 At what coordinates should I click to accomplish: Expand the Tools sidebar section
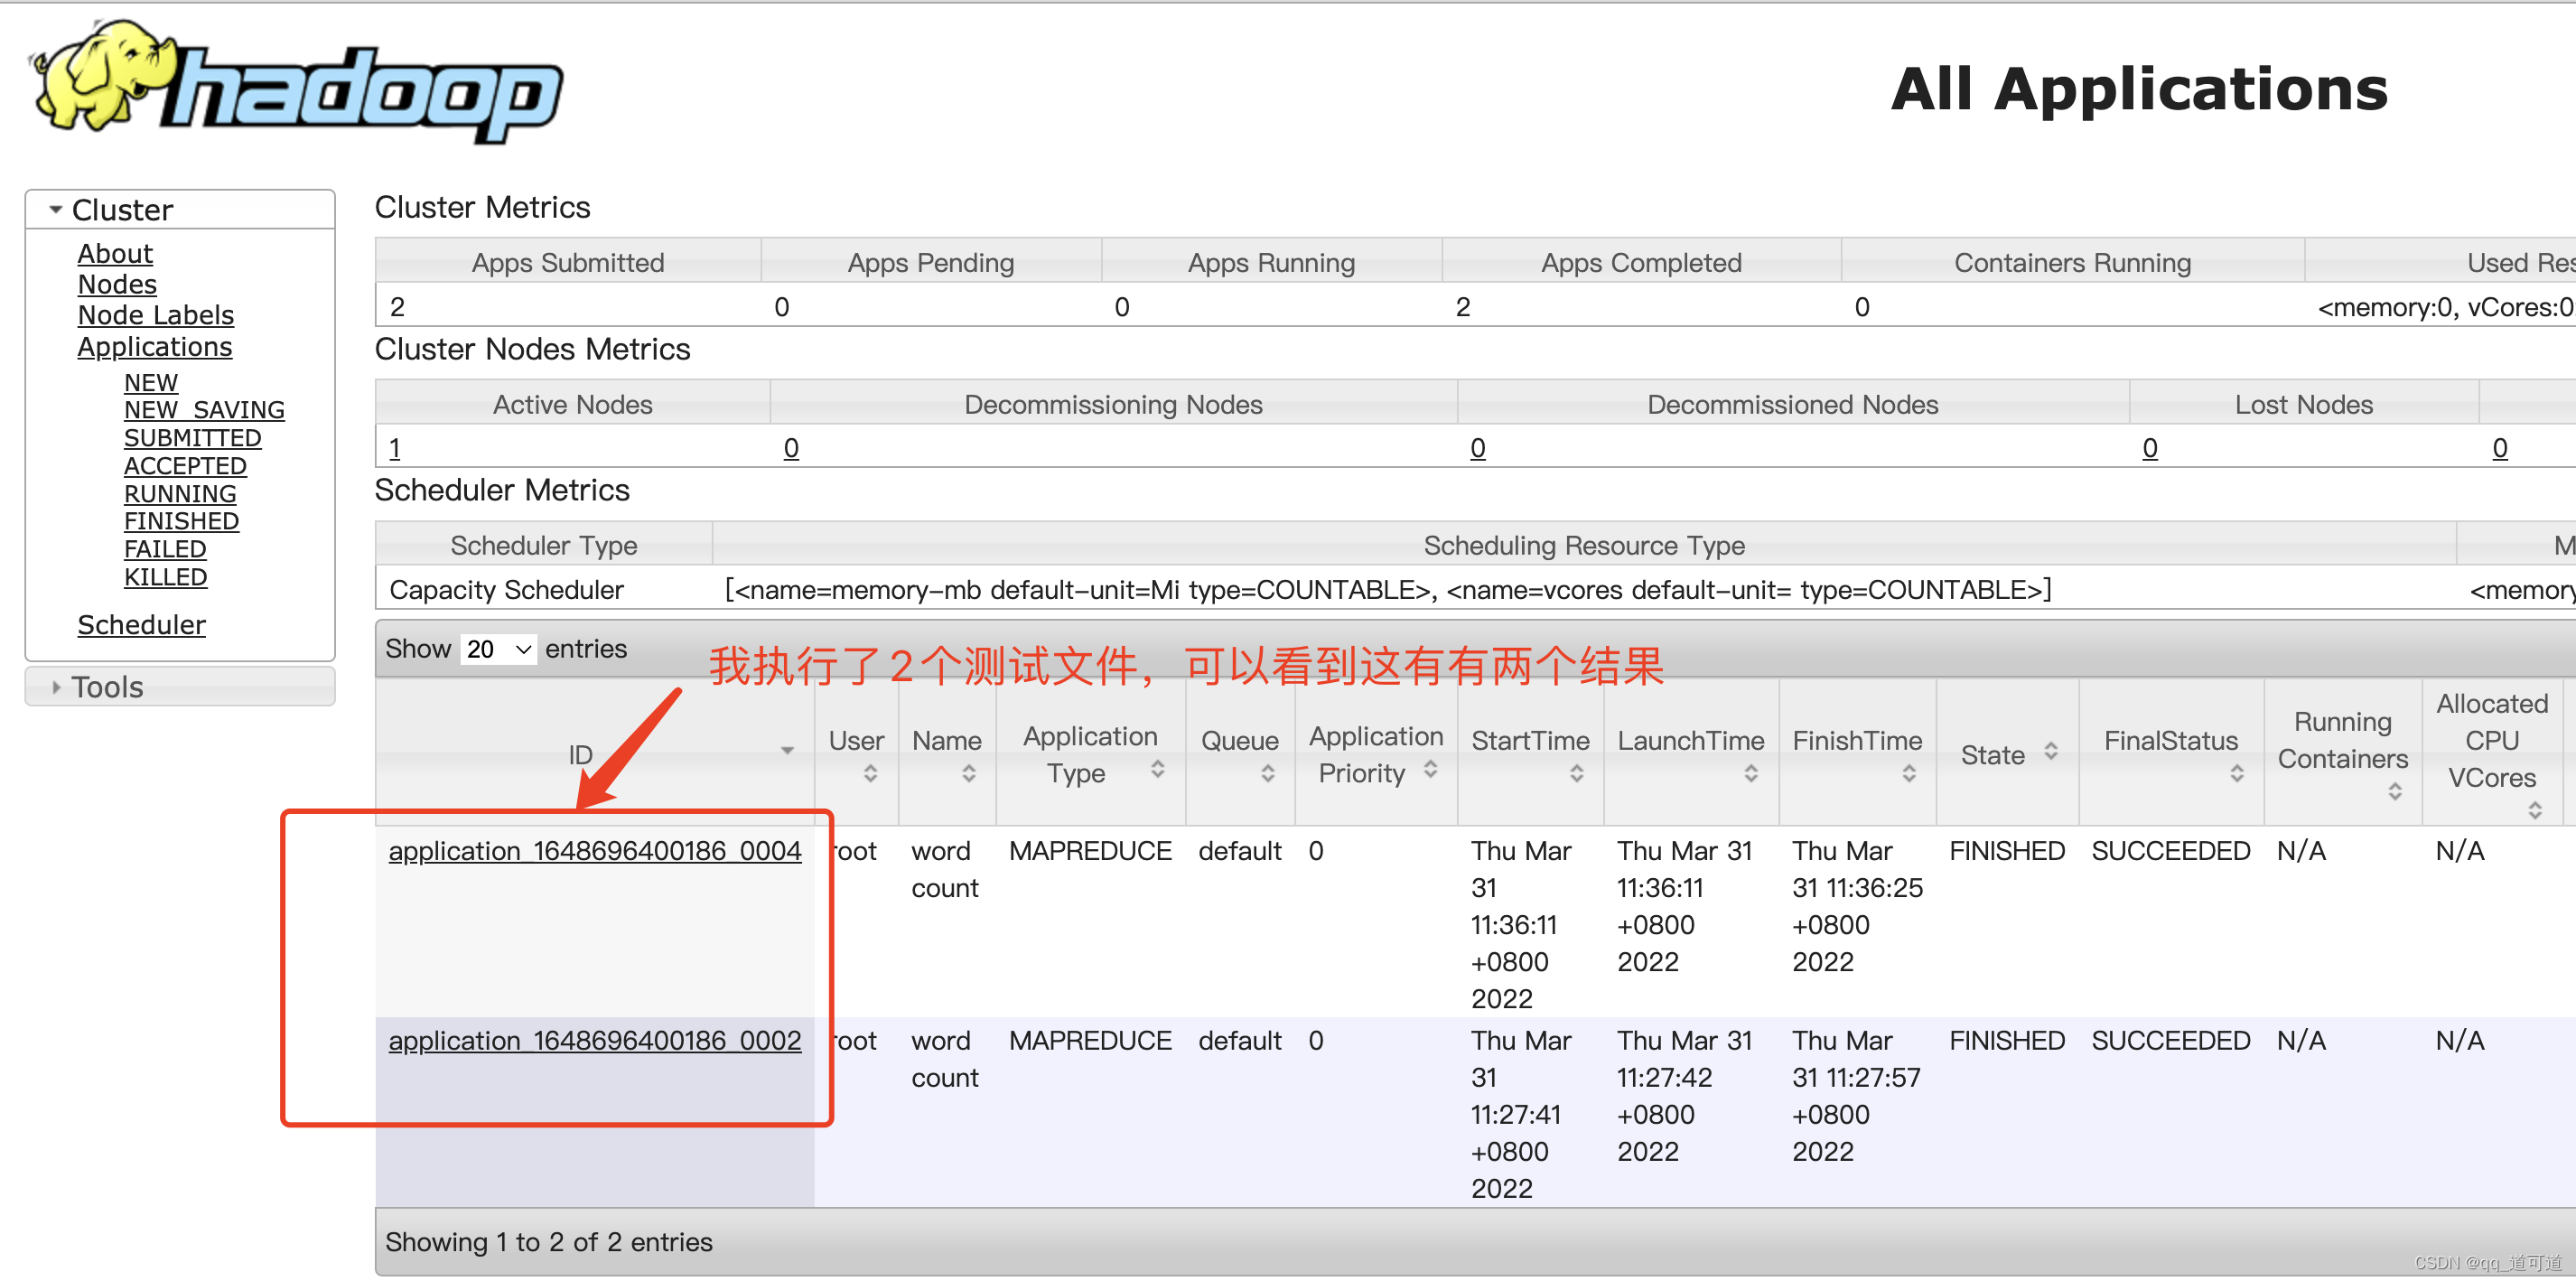click(x=56, y=687)
